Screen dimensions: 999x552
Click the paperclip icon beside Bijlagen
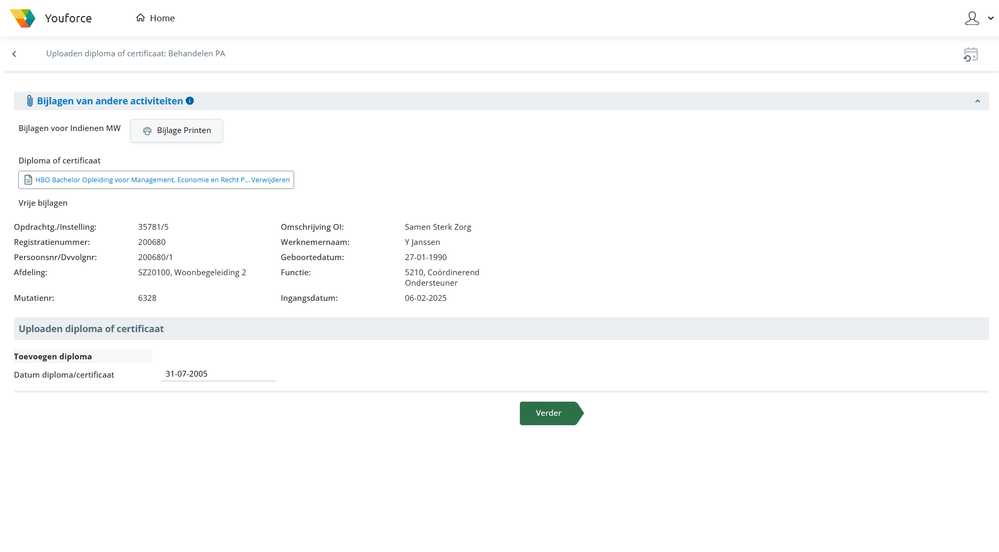[29, 101]
